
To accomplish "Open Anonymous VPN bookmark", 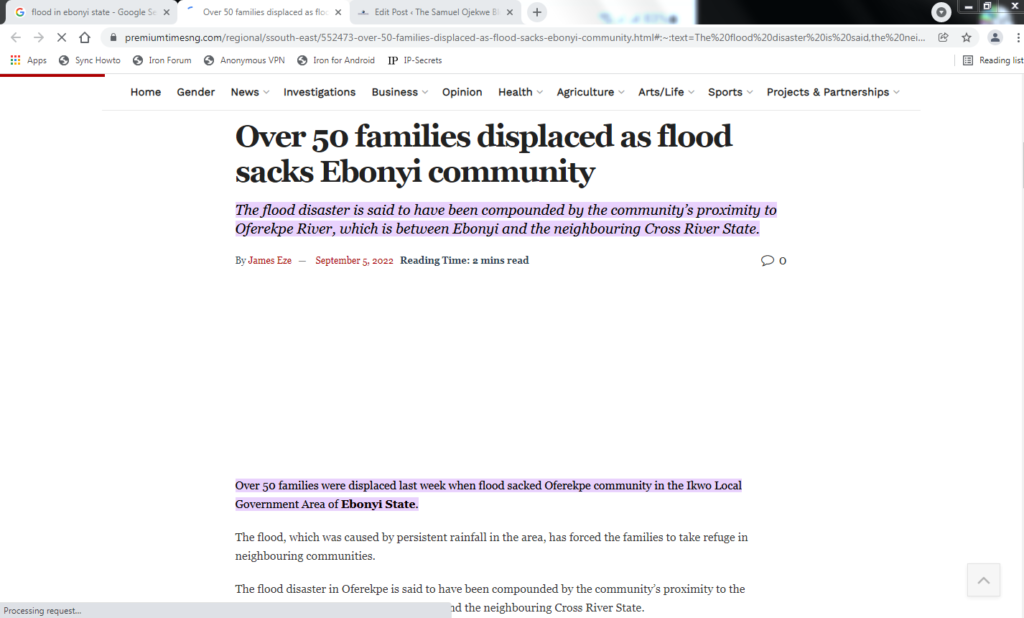I will point(244,60).
